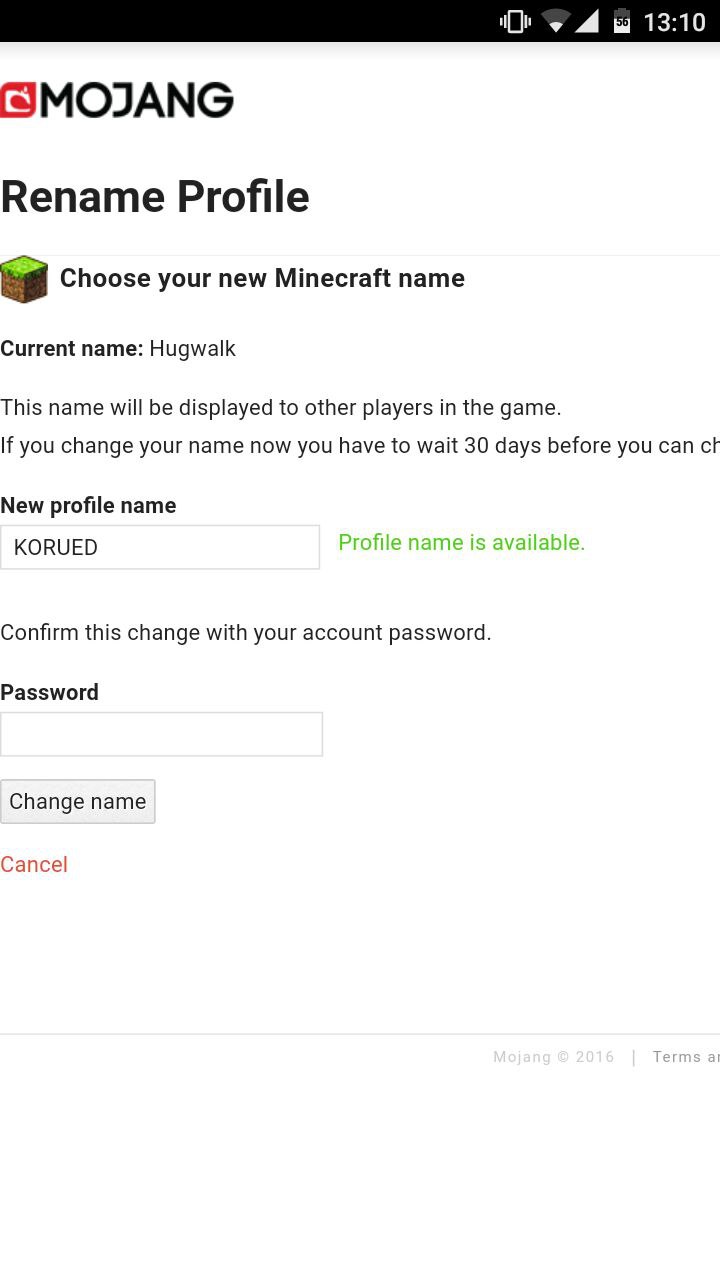Click the 'Profile name is available' message
The width and height of the screenshot is (720, 1280).
point(461,542)
